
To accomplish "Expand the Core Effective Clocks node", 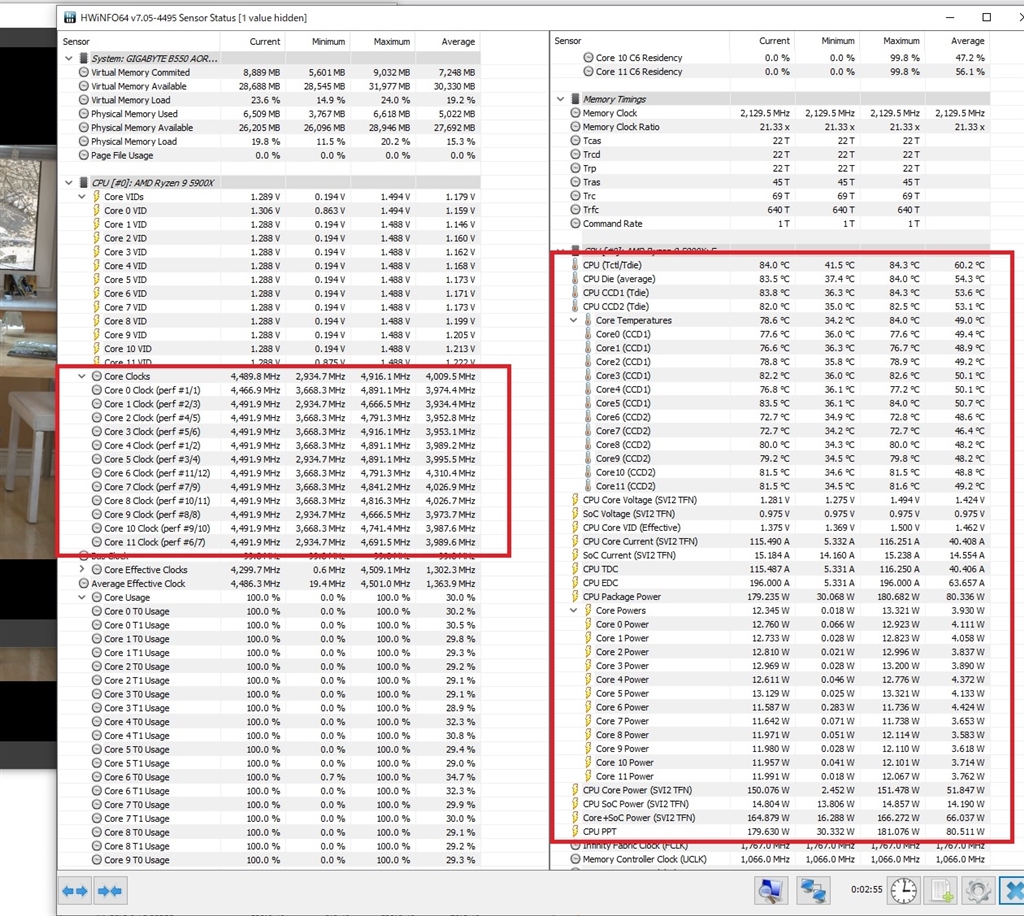I will pos(82,569).
